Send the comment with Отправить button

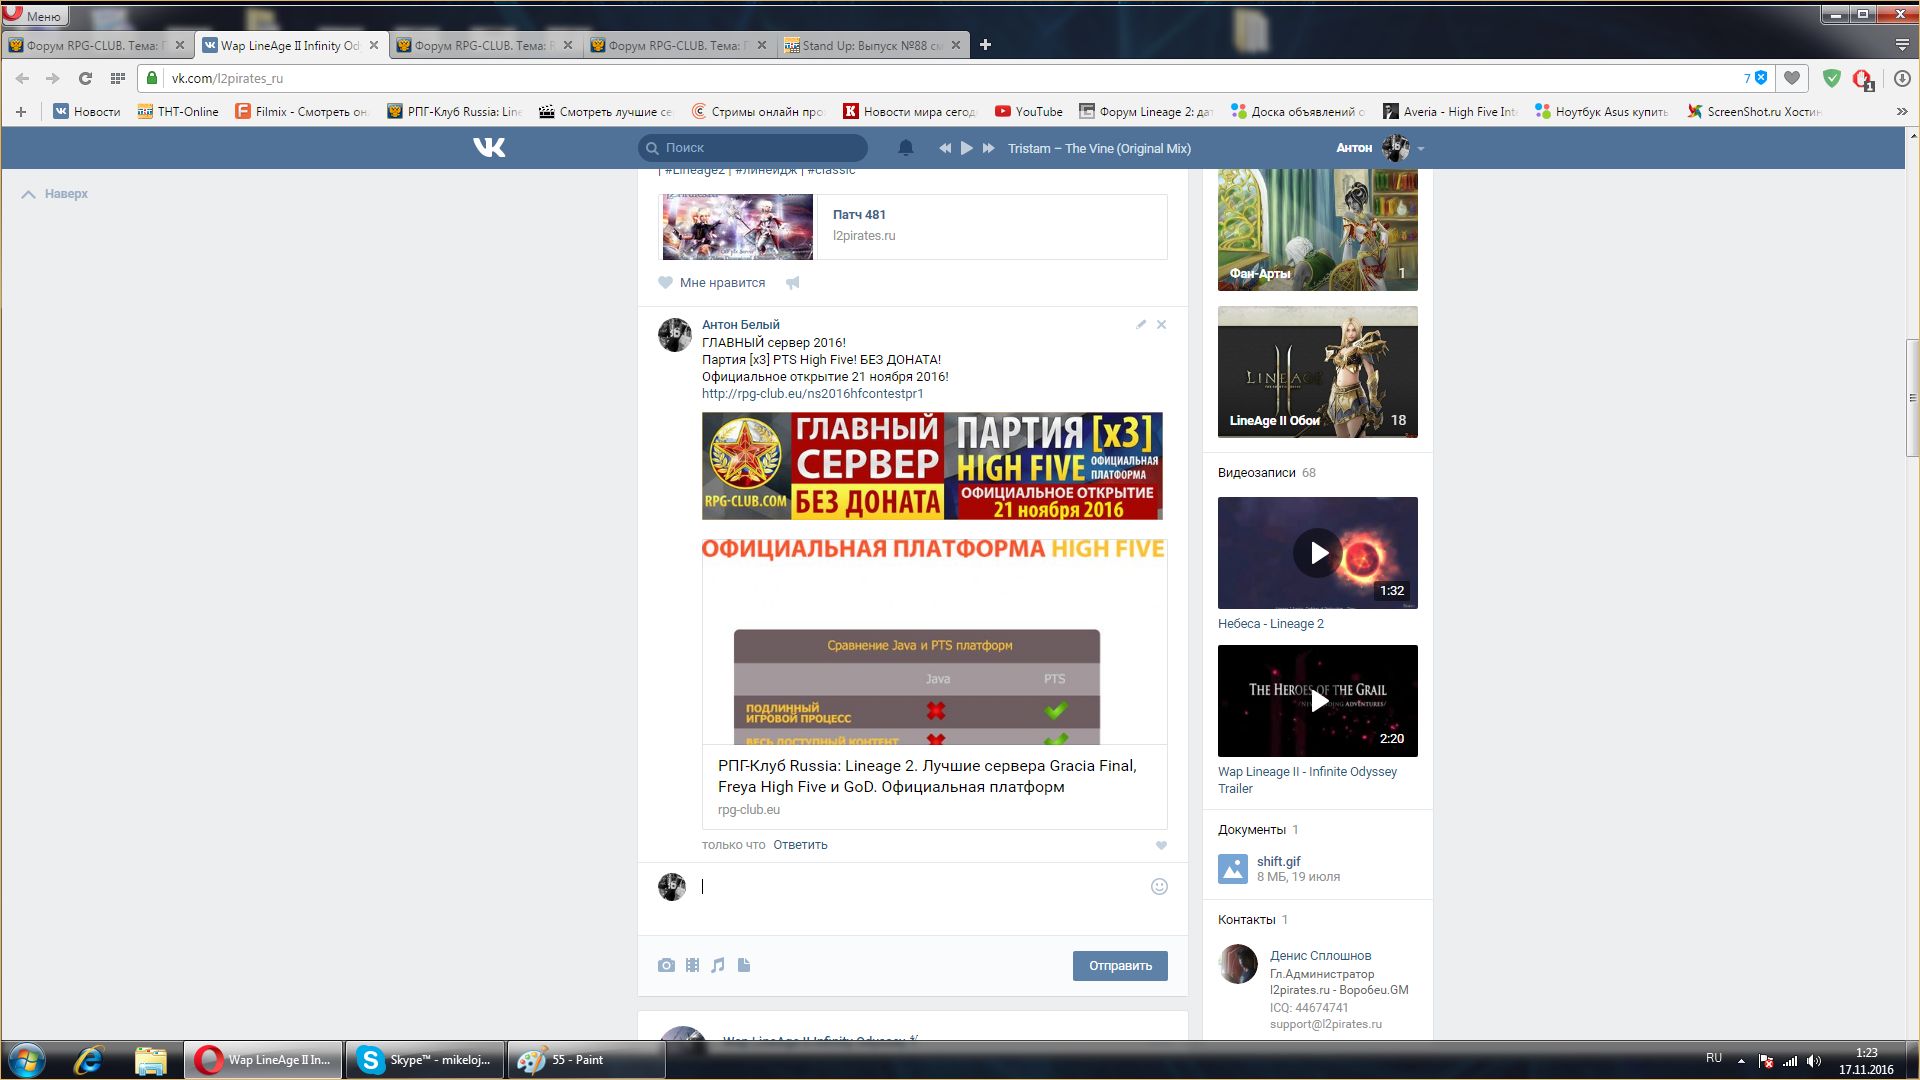click(1120, 966)
